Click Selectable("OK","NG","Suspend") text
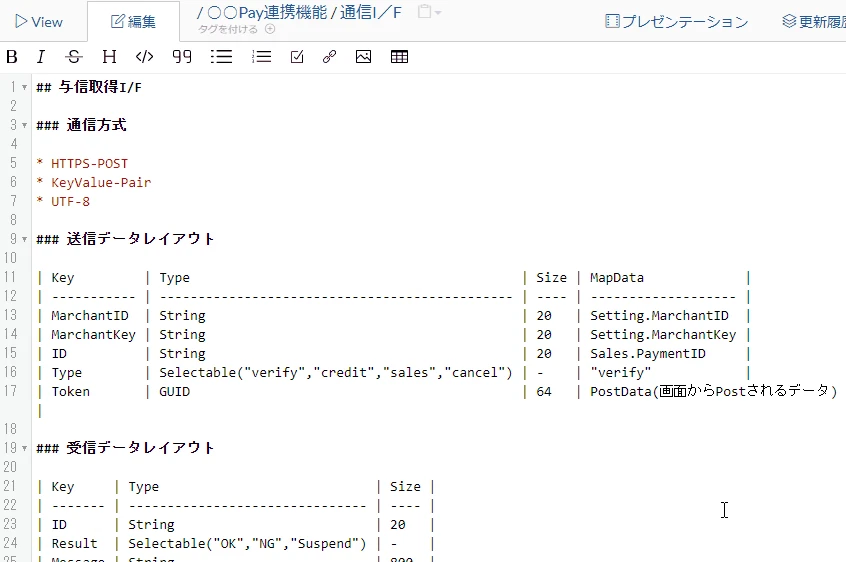 [x=247, y=544]
